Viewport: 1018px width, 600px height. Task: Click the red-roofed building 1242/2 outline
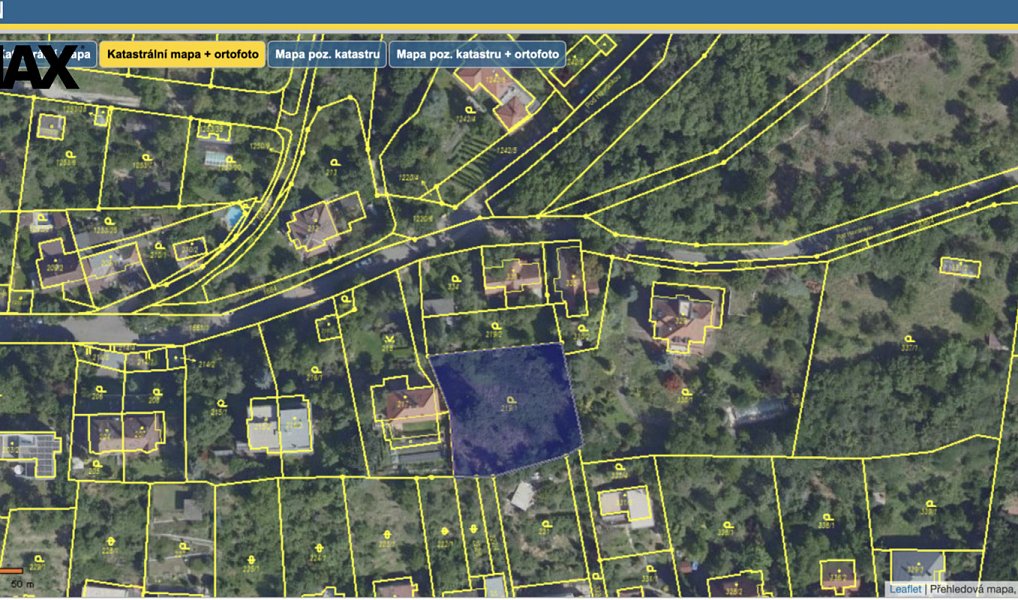497,96
